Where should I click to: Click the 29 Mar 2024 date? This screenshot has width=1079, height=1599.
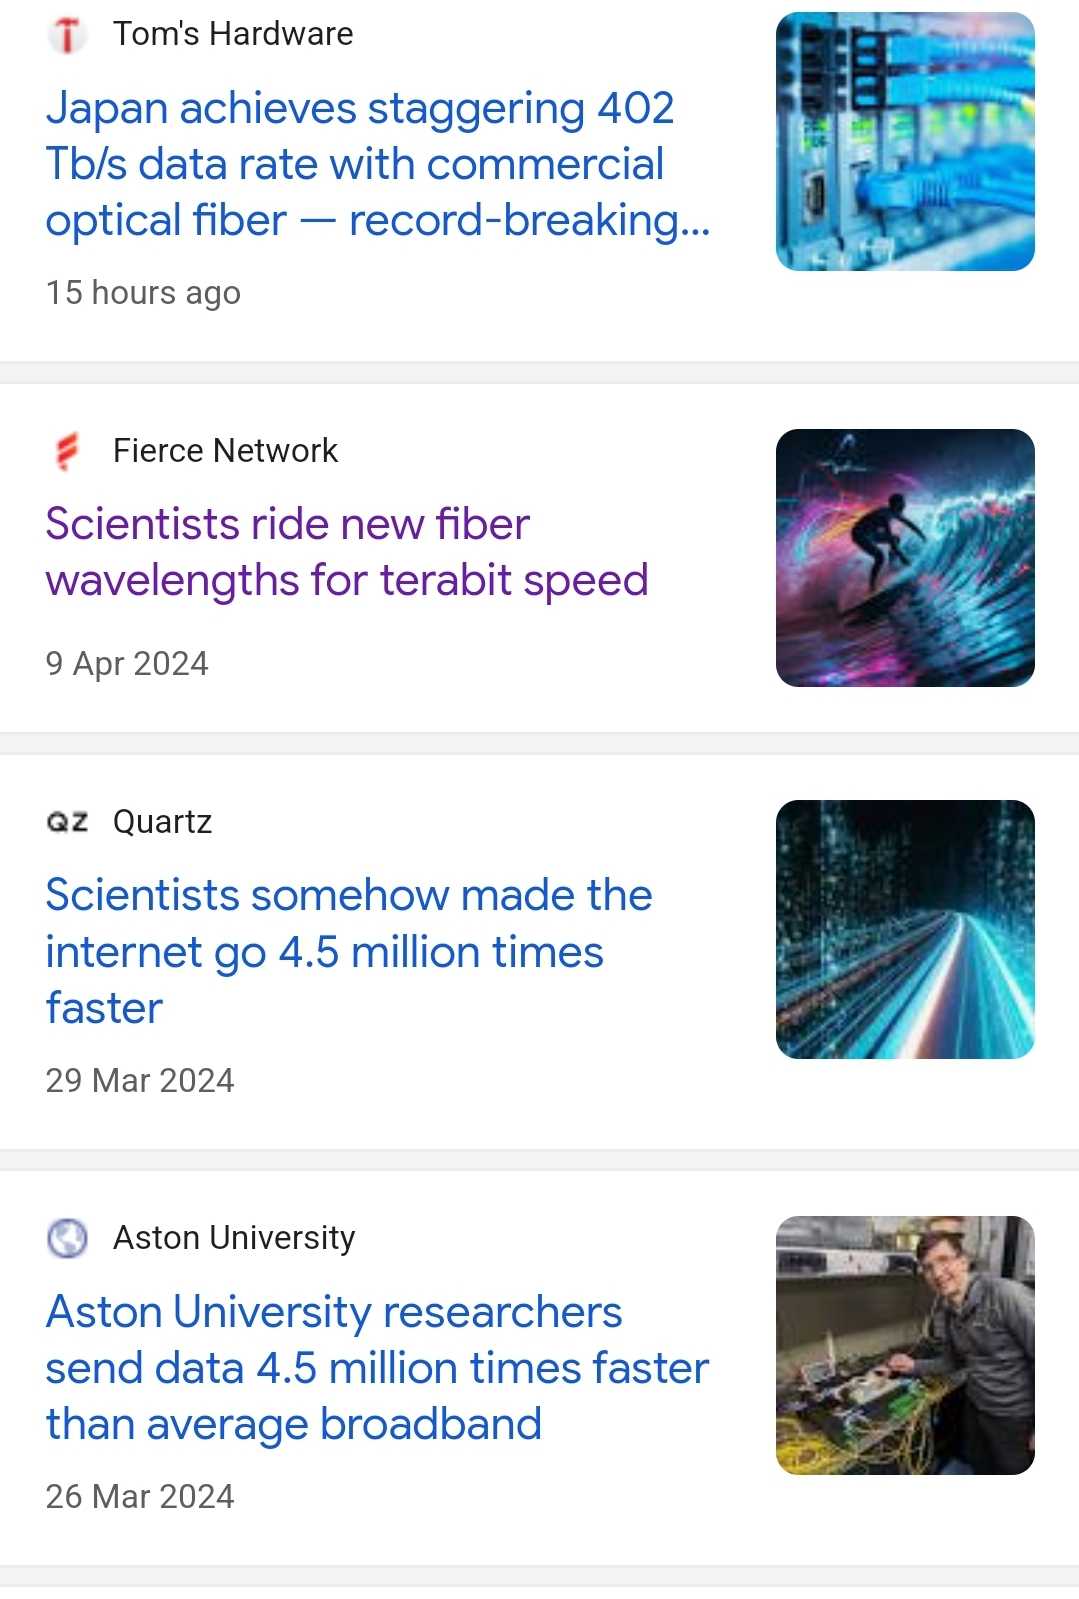click(x=140, y=1081)
